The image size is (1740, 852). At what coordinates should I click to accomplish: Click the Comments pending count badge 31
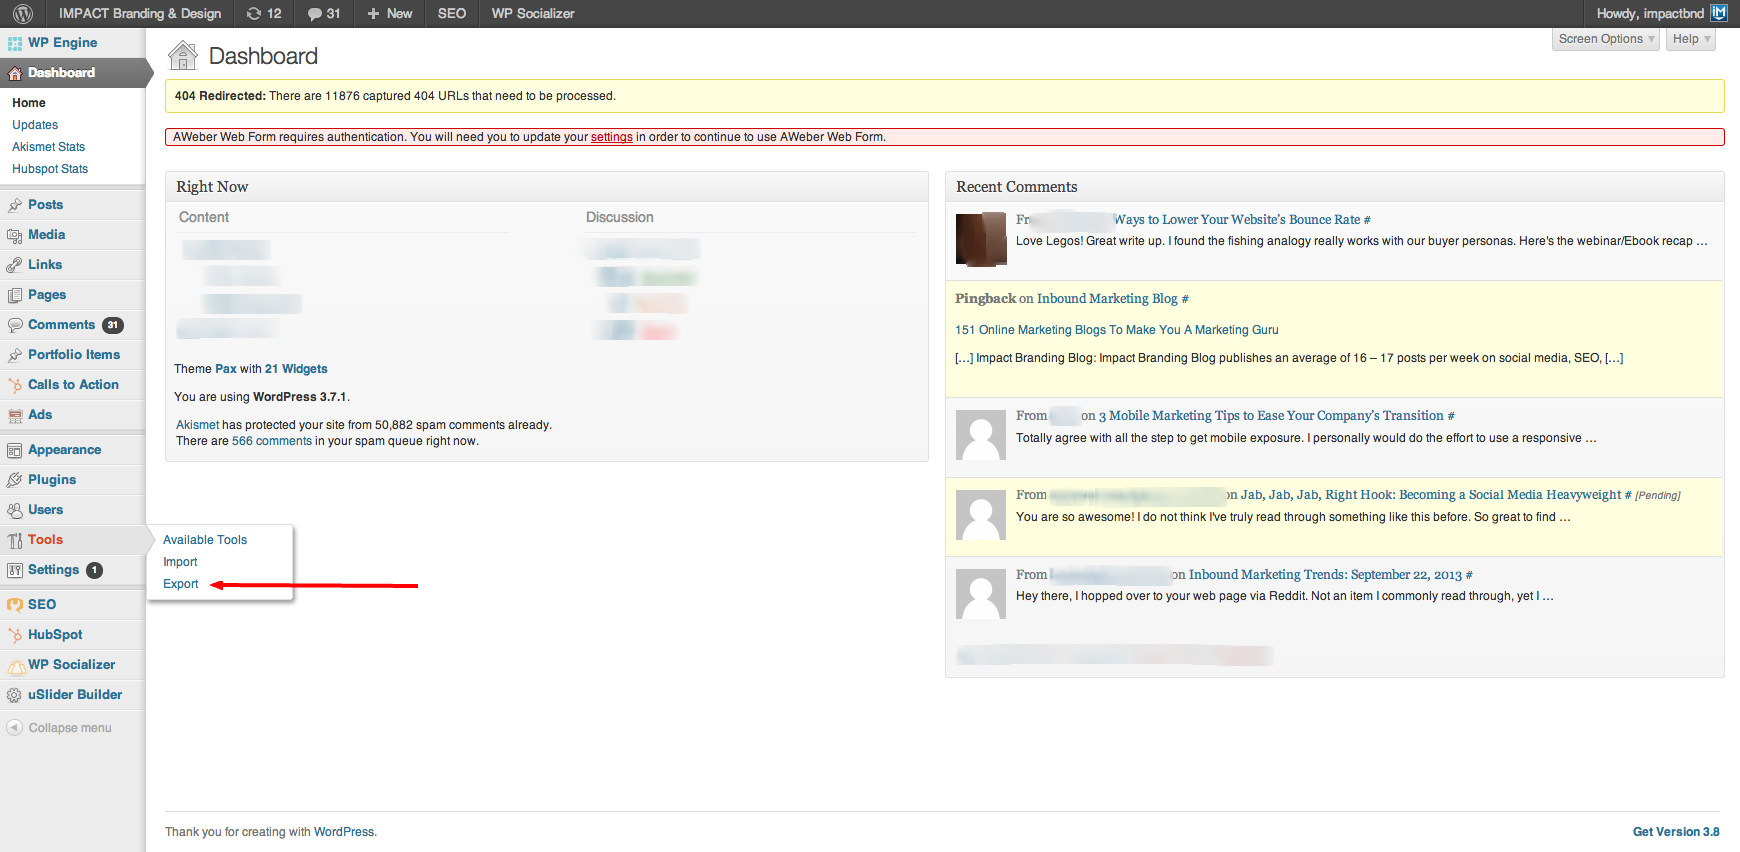click(113, 325)
